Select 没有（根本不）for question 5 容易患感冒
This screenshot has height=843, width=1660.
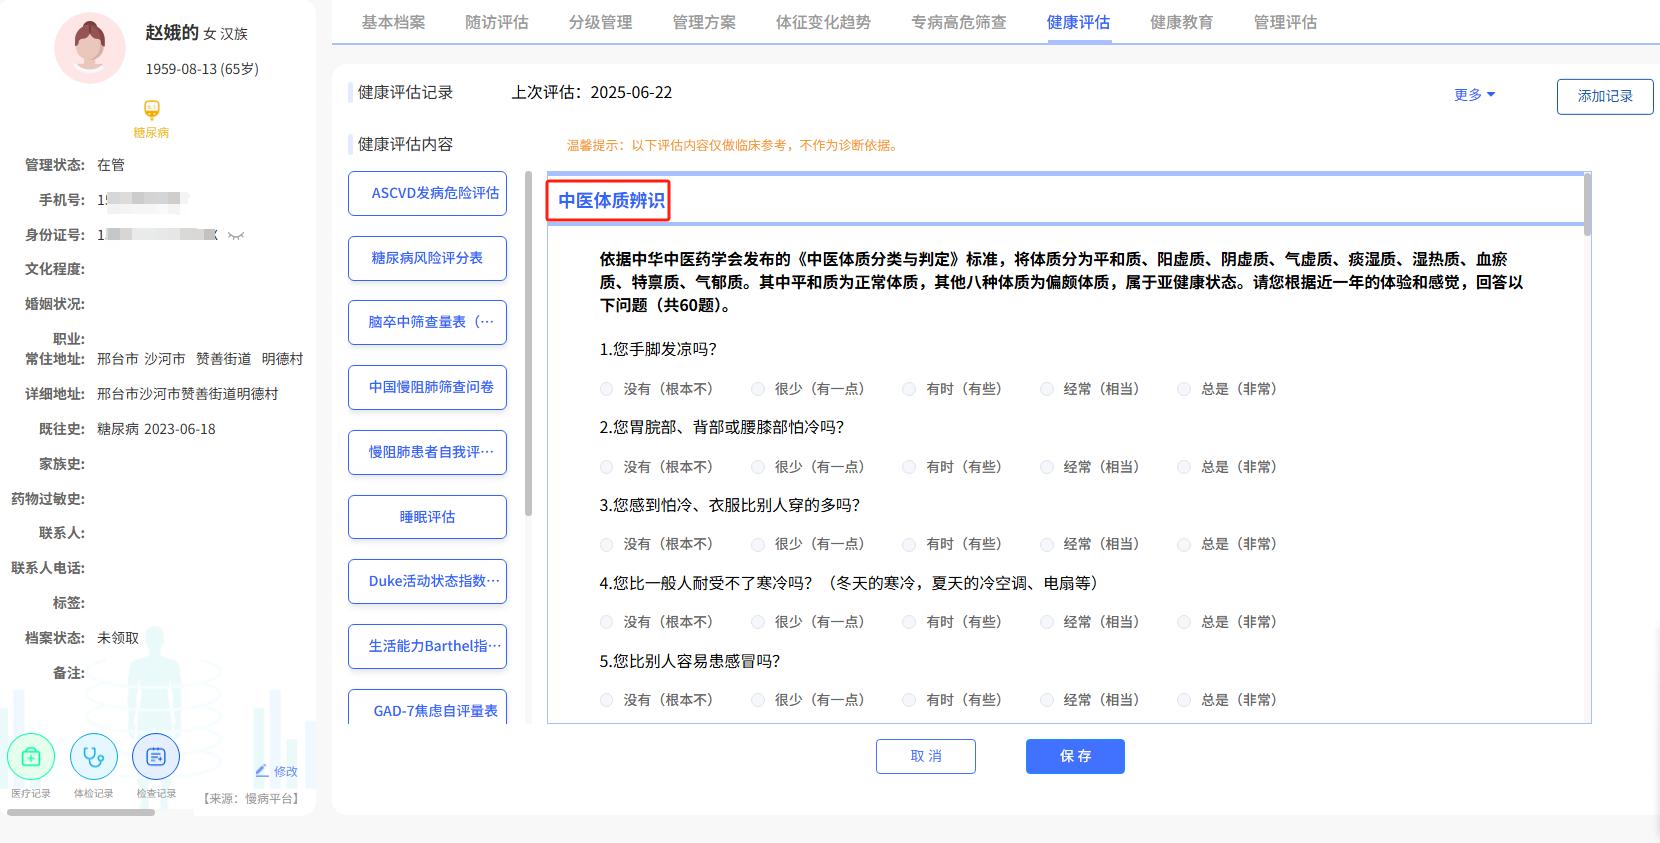607,700
